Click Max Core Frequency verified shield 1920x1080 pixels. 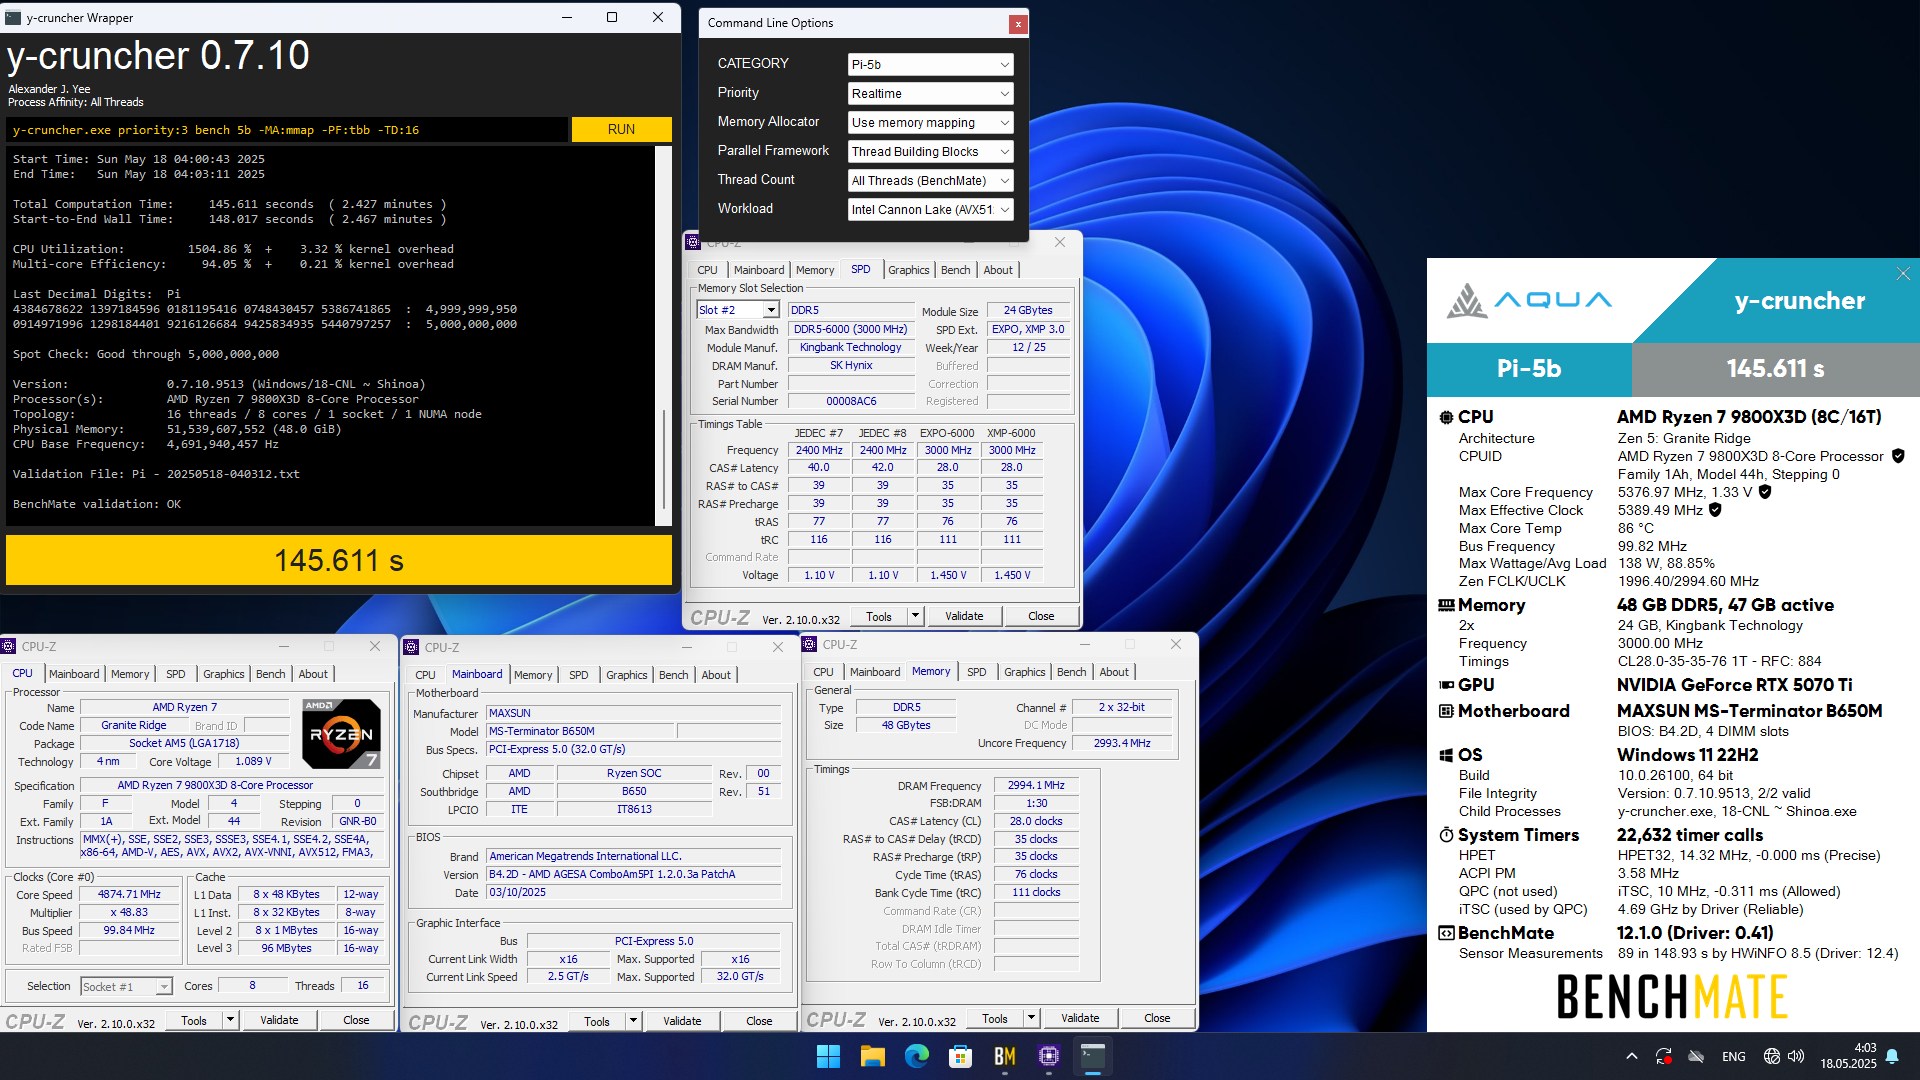[1765, 492]
